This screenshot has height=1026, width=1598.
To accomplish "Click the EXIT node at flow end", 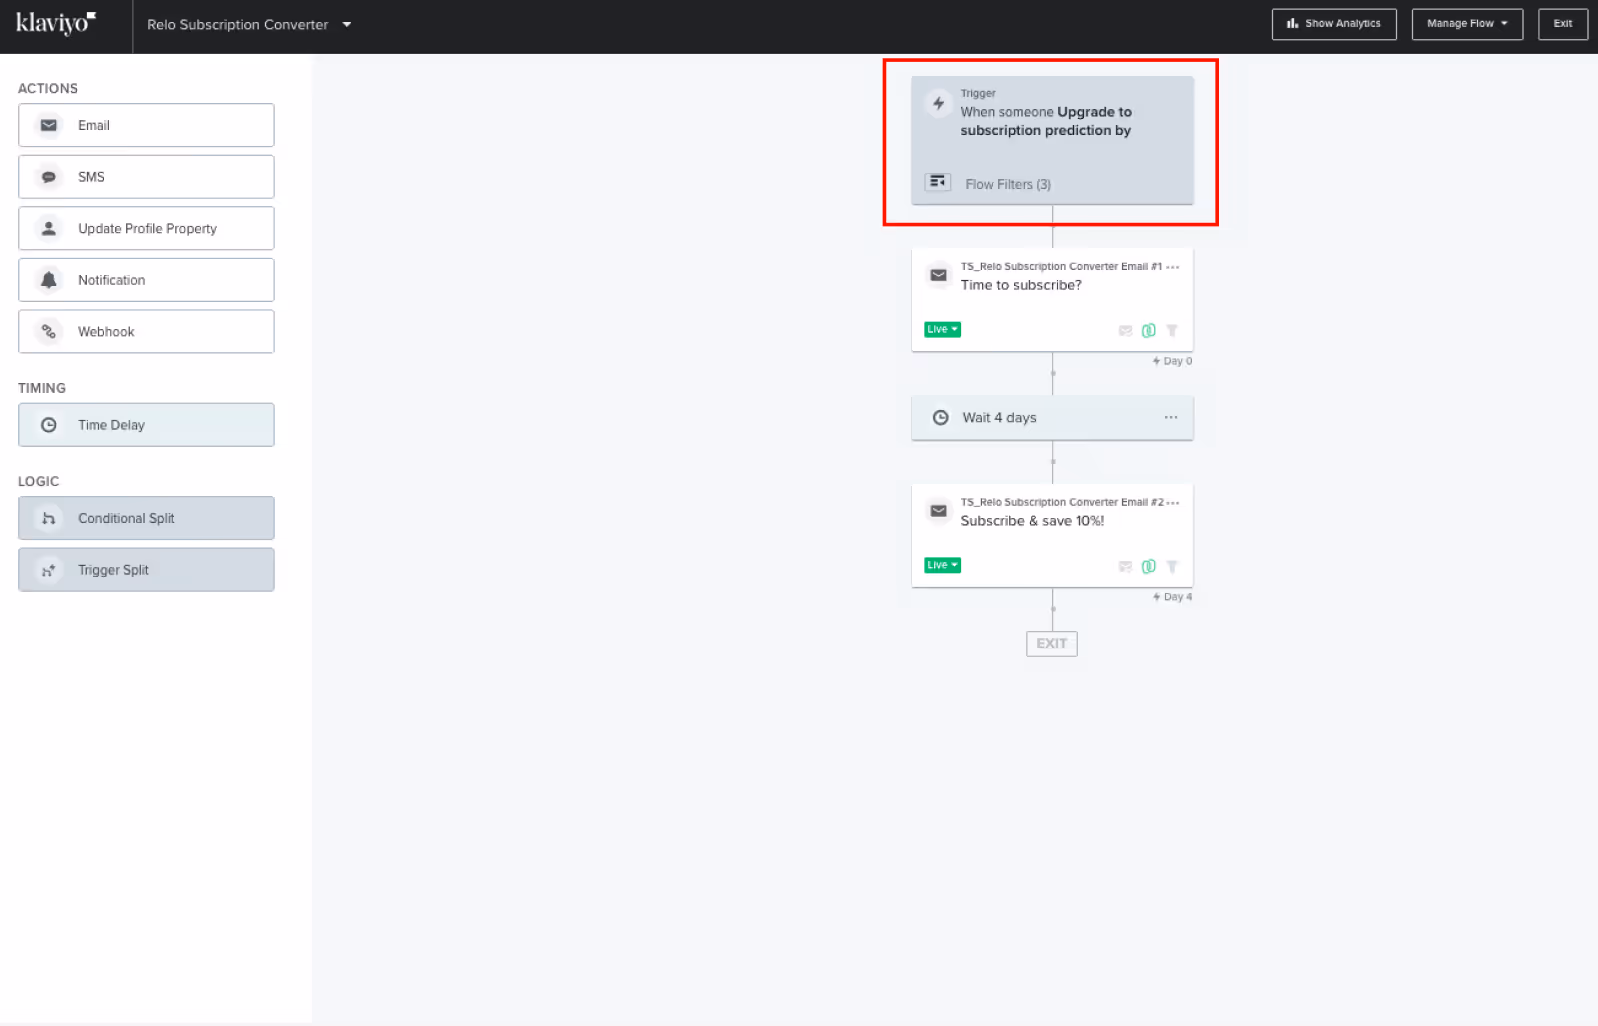I will click(1052, 644).
